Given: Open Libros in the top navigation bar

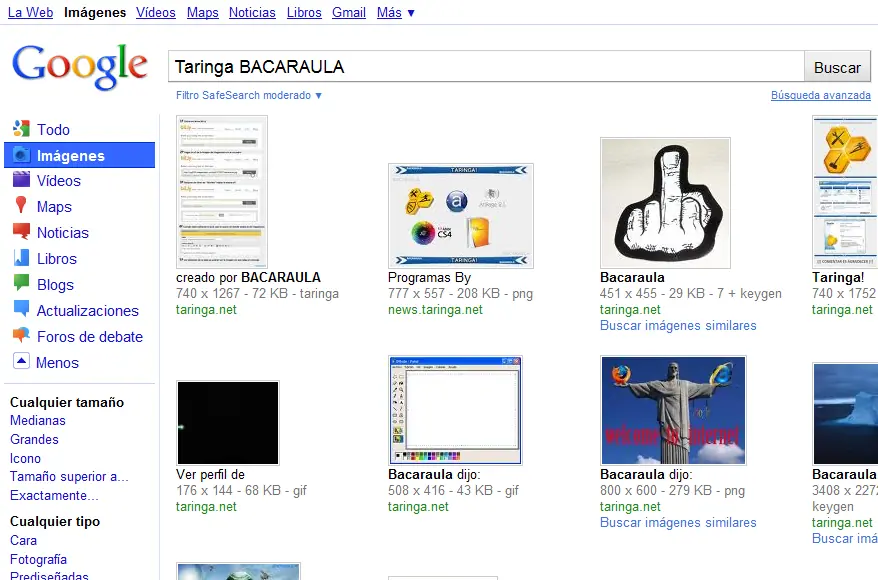Looking at the screenshot, I should [304, 12].
